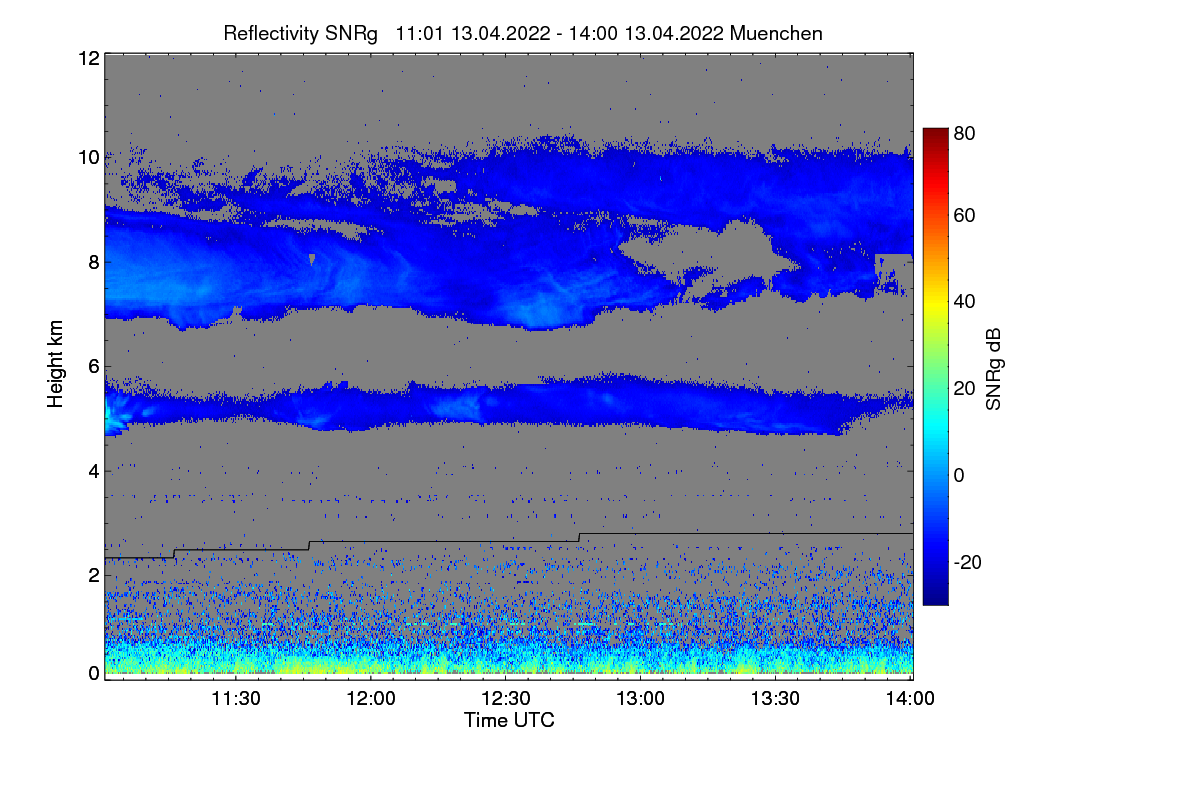Click the colorbar '40' value label
Screen dimensions: 1200x800
tap(965, 301)
